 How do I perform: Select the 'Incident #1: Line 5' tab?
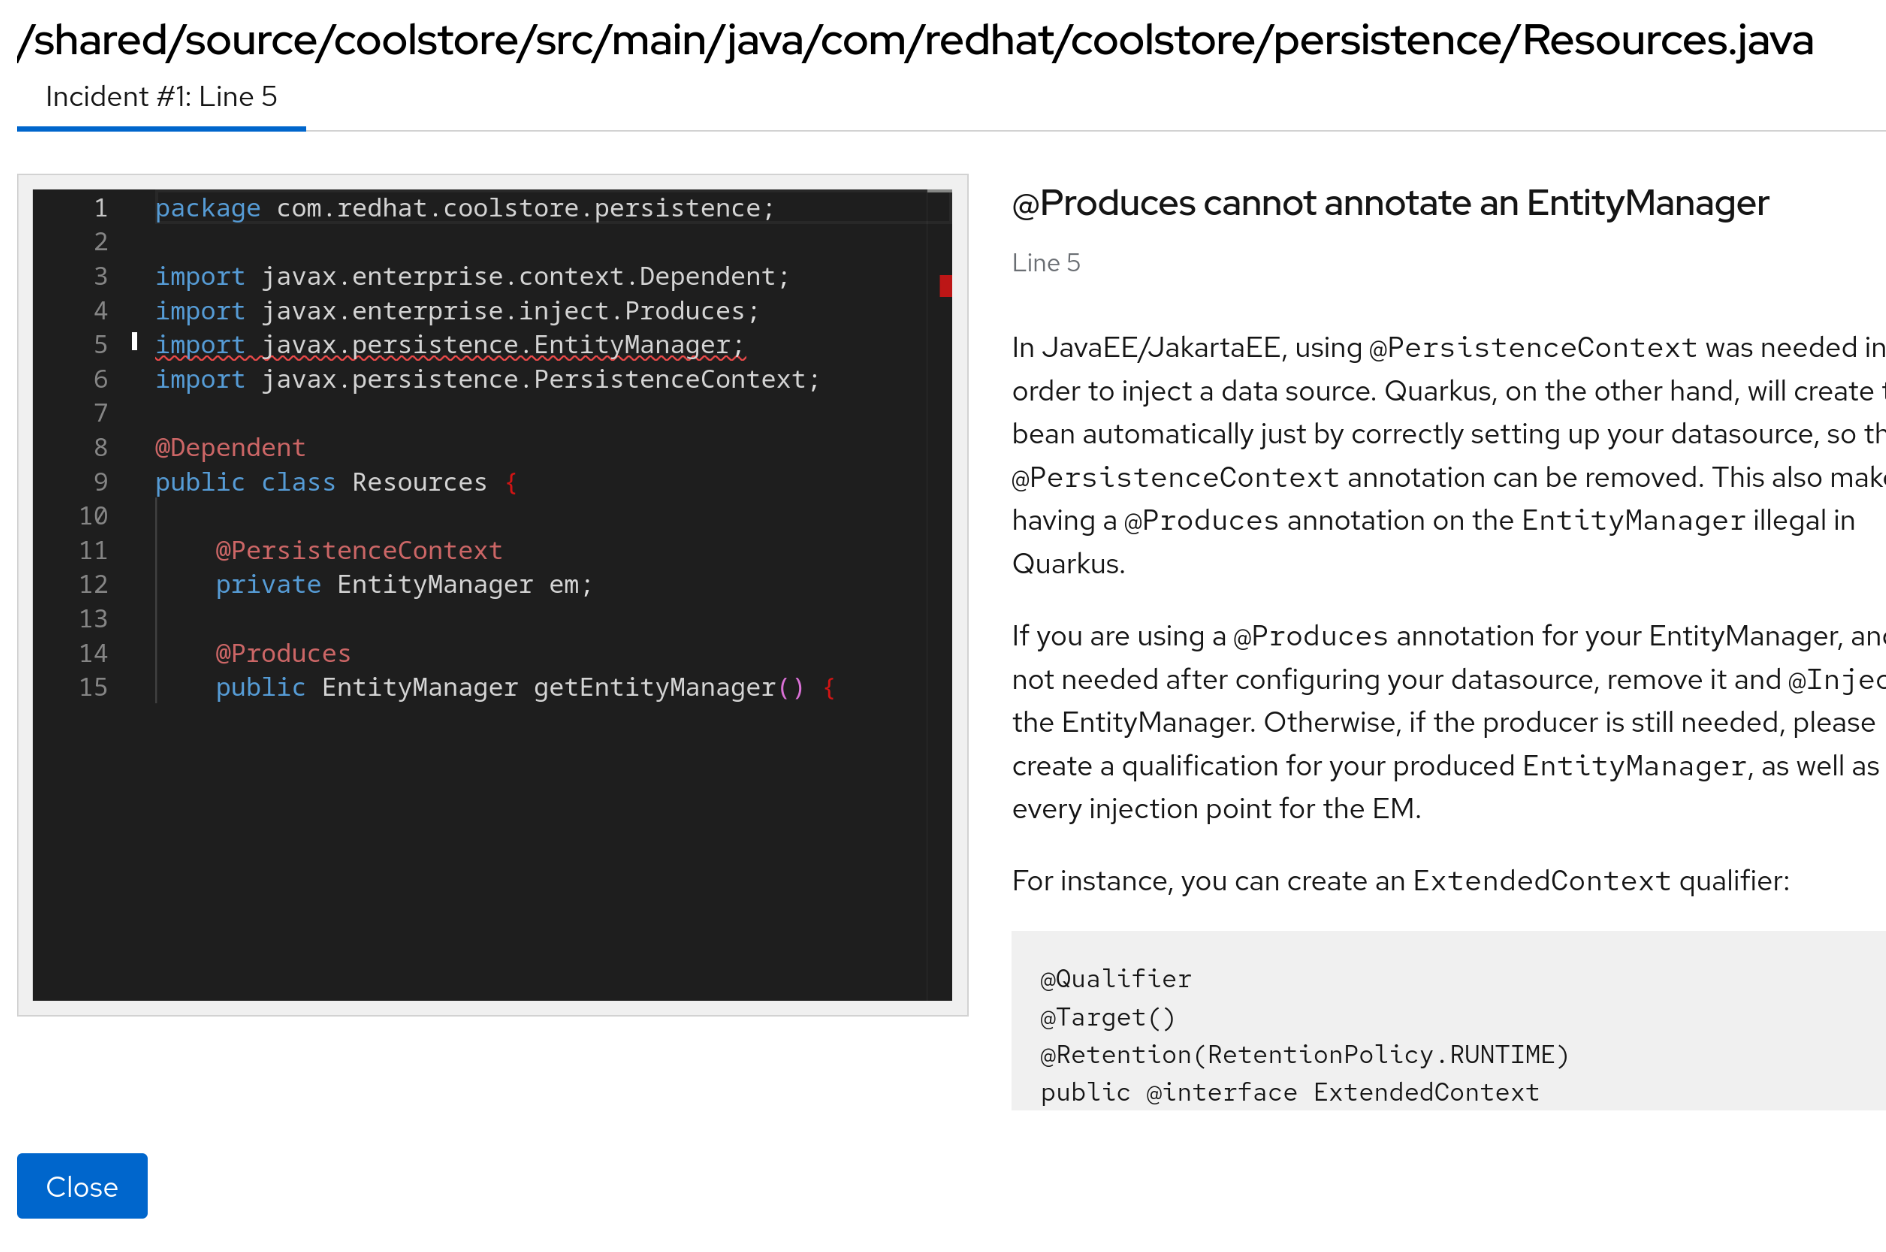pos(161,97)
